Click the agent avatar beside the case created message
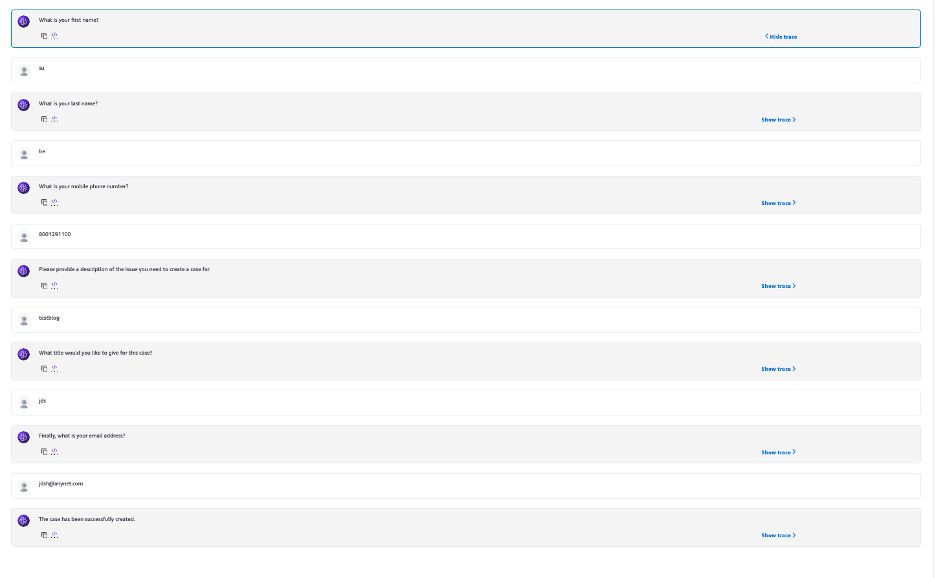 (23, 521)
